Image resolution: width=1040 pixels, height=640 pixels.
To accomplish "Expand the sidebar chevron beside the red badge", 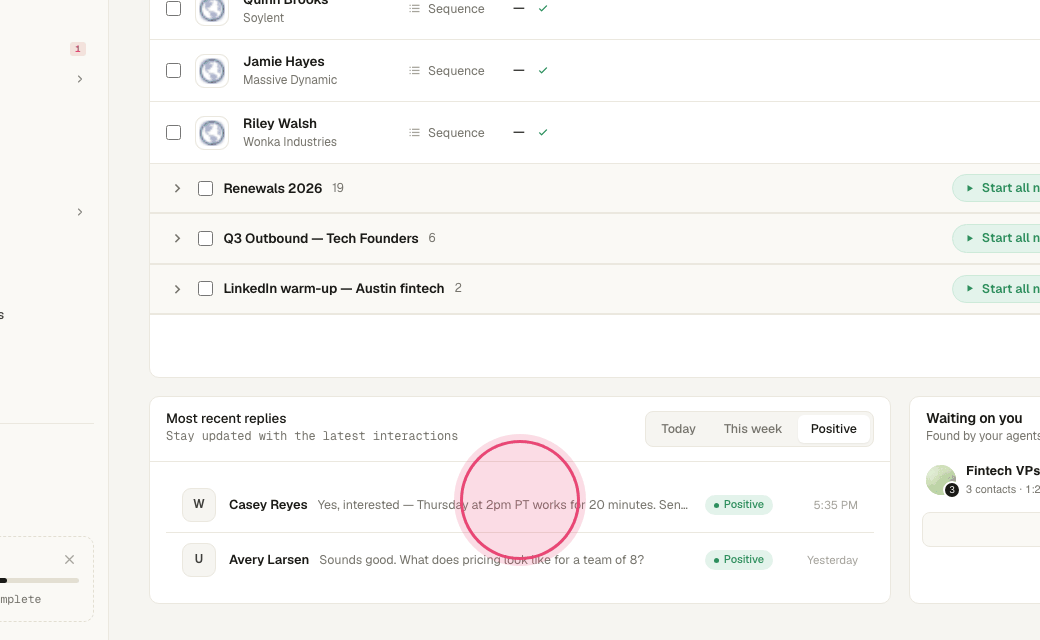I will pyautogui.click(x=80, y=79).
